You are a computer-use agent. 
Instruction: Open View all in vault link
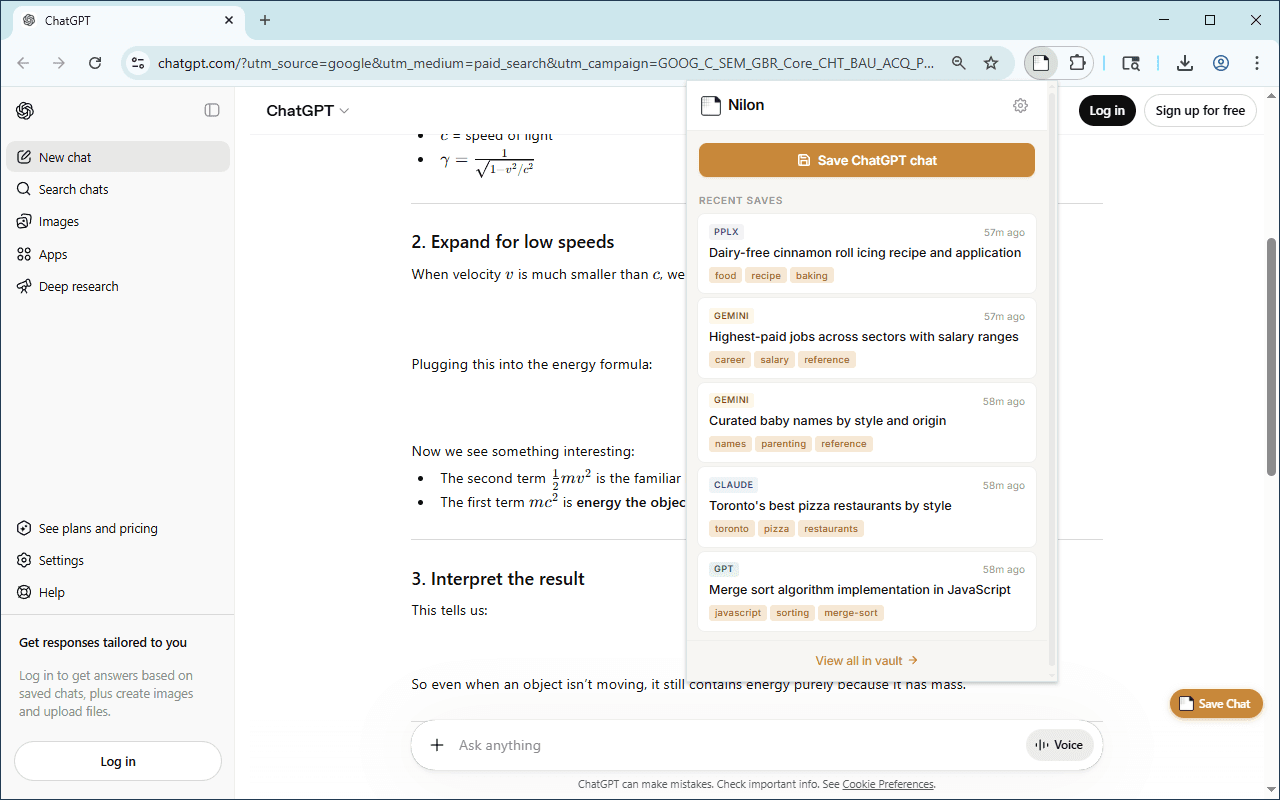(867, 660)
